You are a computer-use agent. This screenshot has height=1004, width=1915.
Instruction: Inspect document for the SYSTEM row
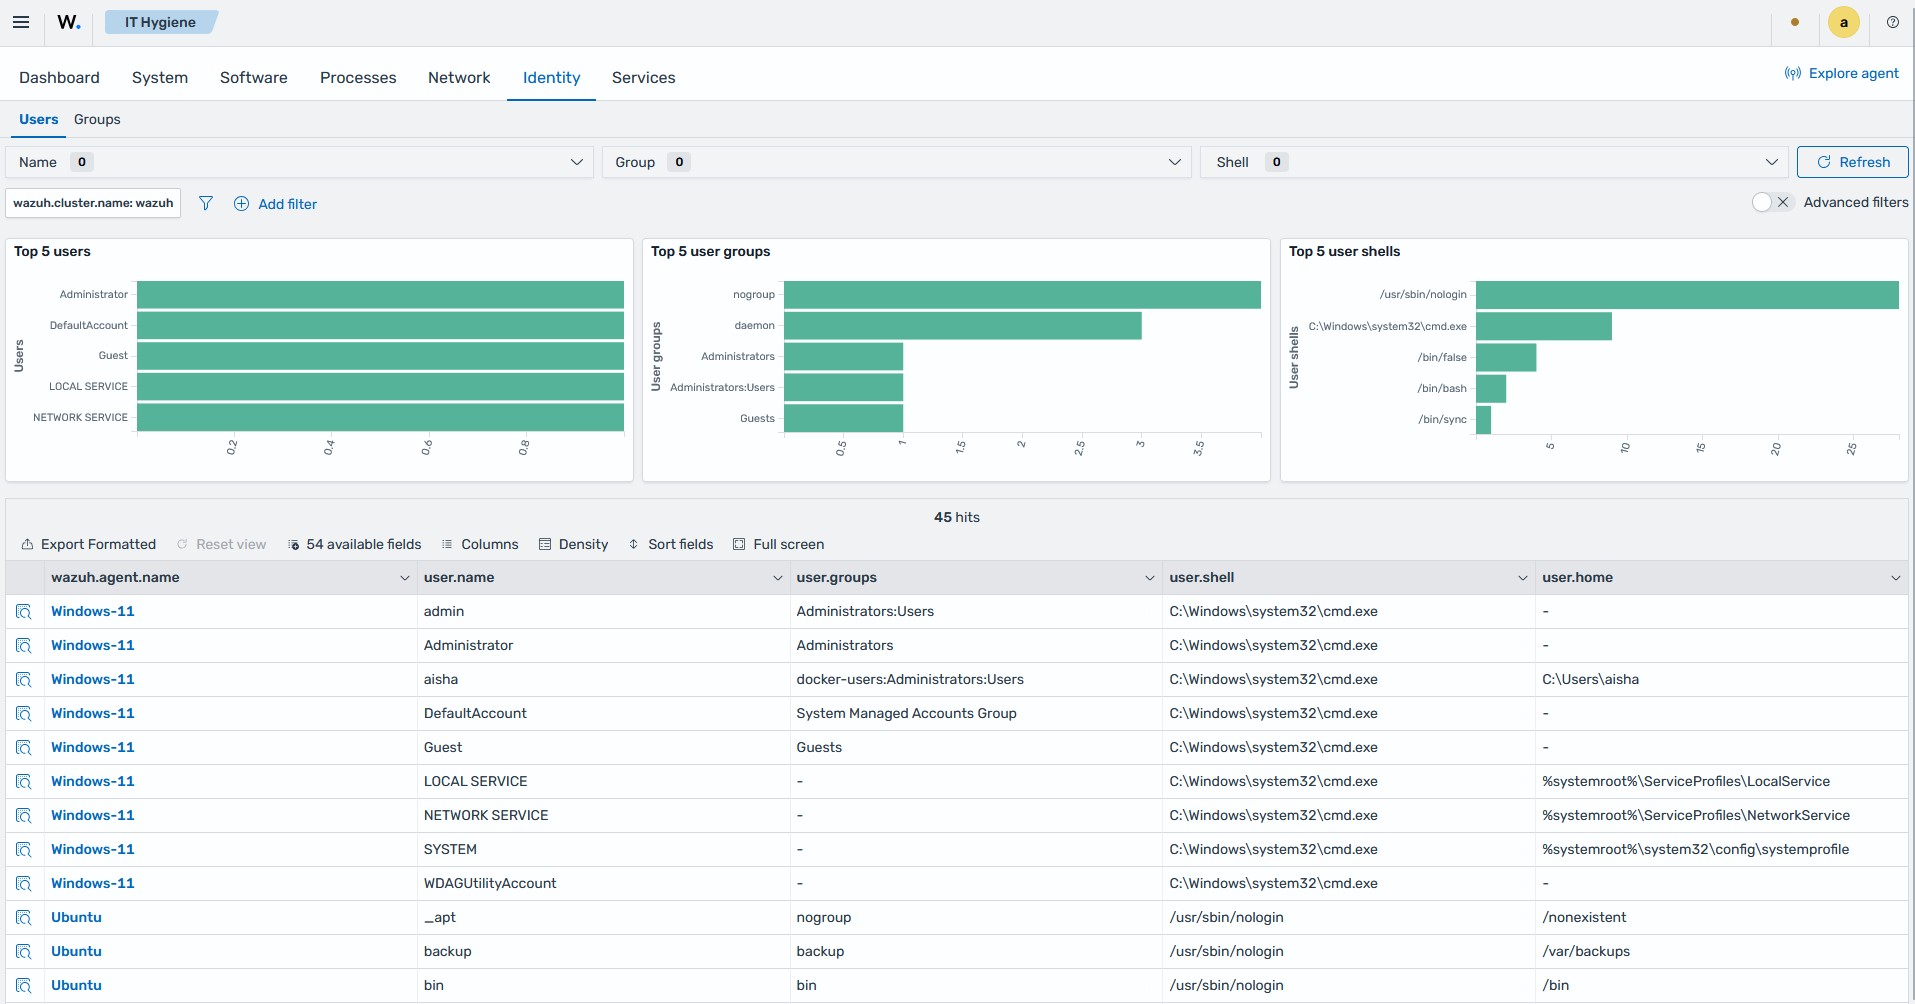[24, 849]
